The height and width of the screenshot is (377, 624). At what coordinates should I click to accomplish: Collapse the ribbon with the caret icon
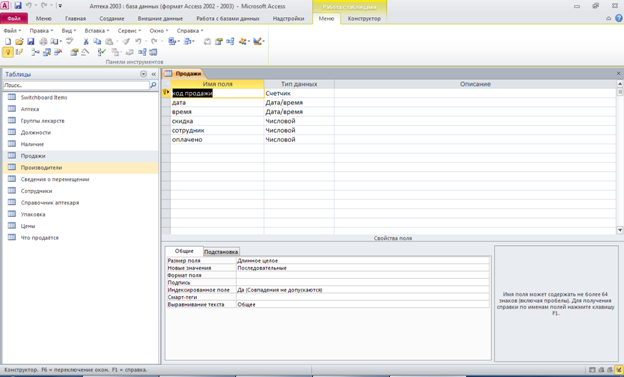608,18
